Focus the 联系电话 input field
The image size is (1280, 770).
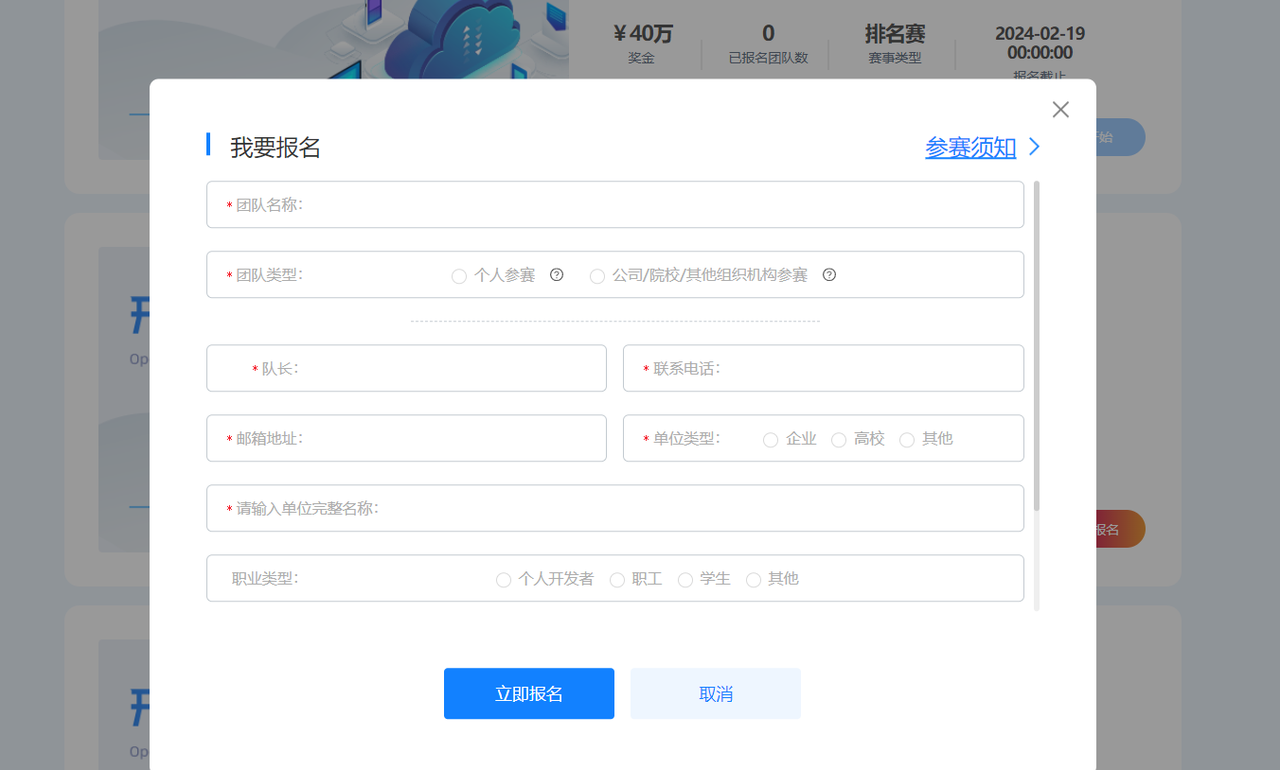(823, 369)
